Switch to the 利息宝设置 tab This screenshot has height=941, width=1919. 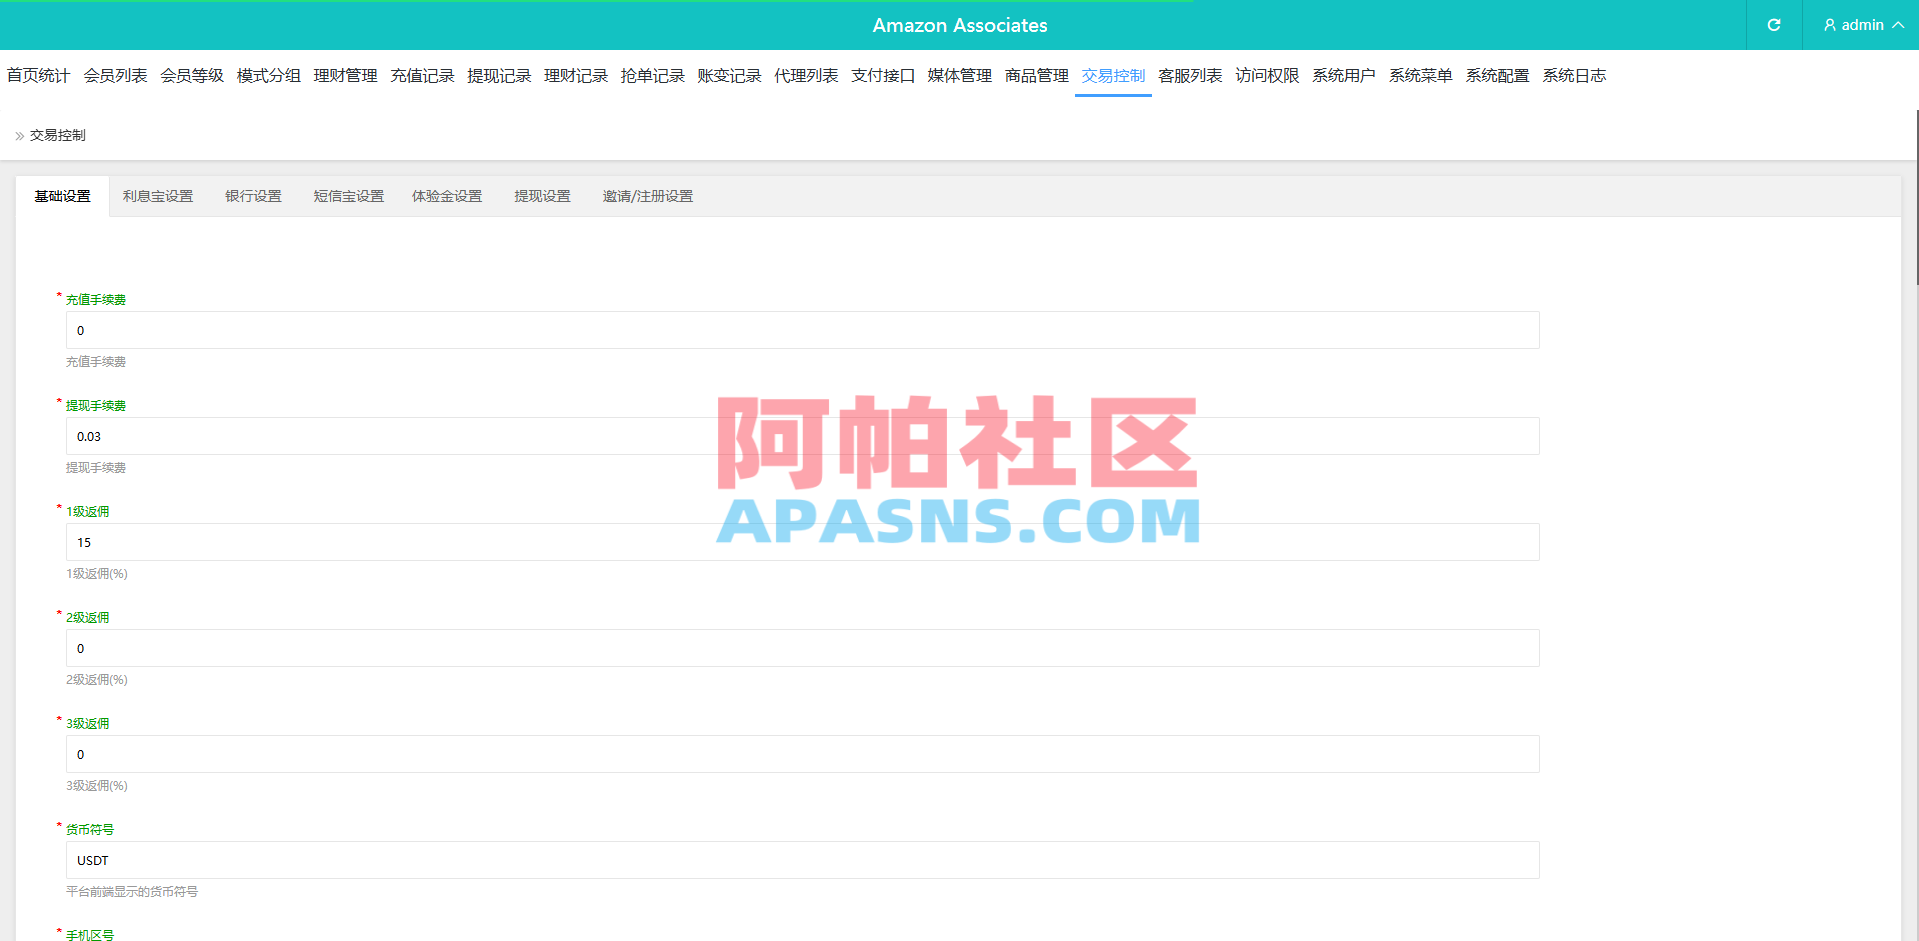[157, 196]
